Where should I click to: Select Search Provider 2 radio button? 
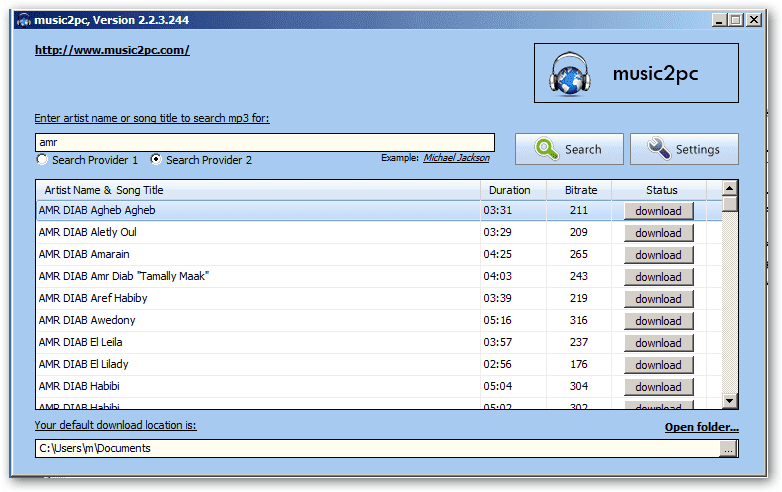pos(156,160)
